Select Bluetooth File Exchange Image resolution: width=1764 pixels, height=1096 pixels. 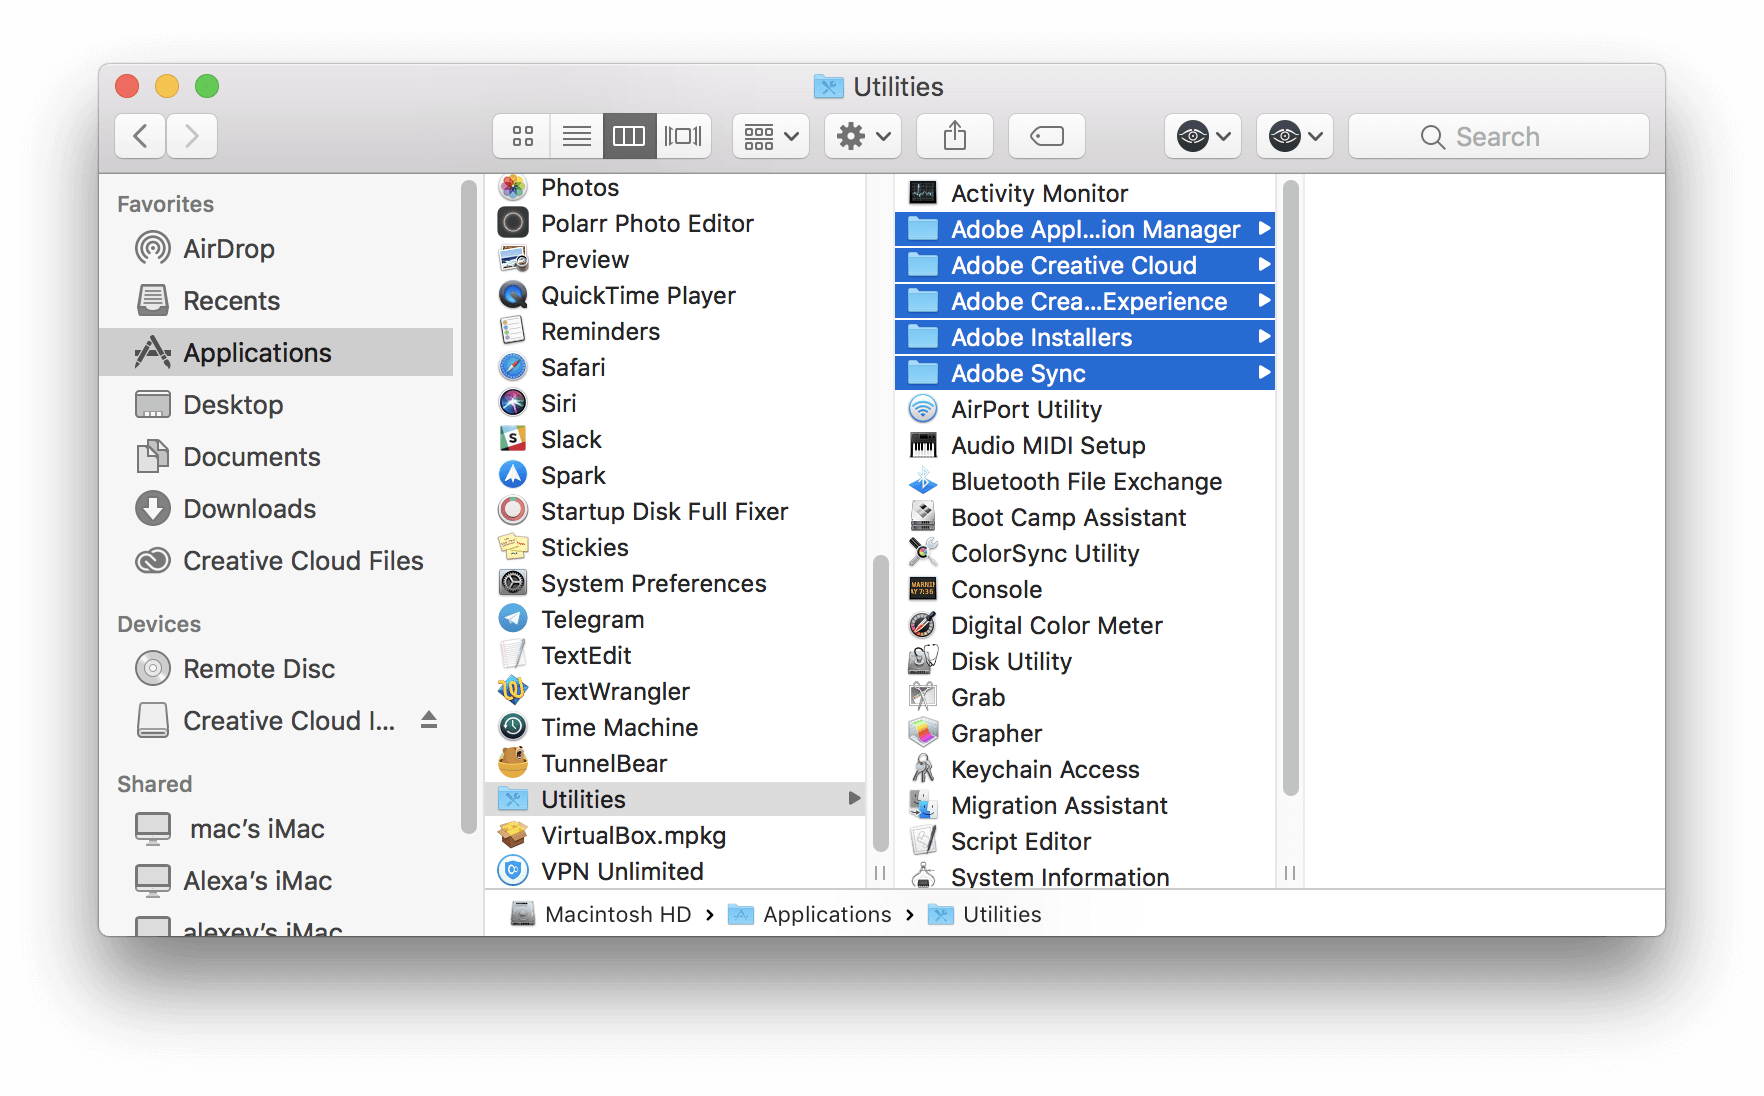tap(1085, 481)
